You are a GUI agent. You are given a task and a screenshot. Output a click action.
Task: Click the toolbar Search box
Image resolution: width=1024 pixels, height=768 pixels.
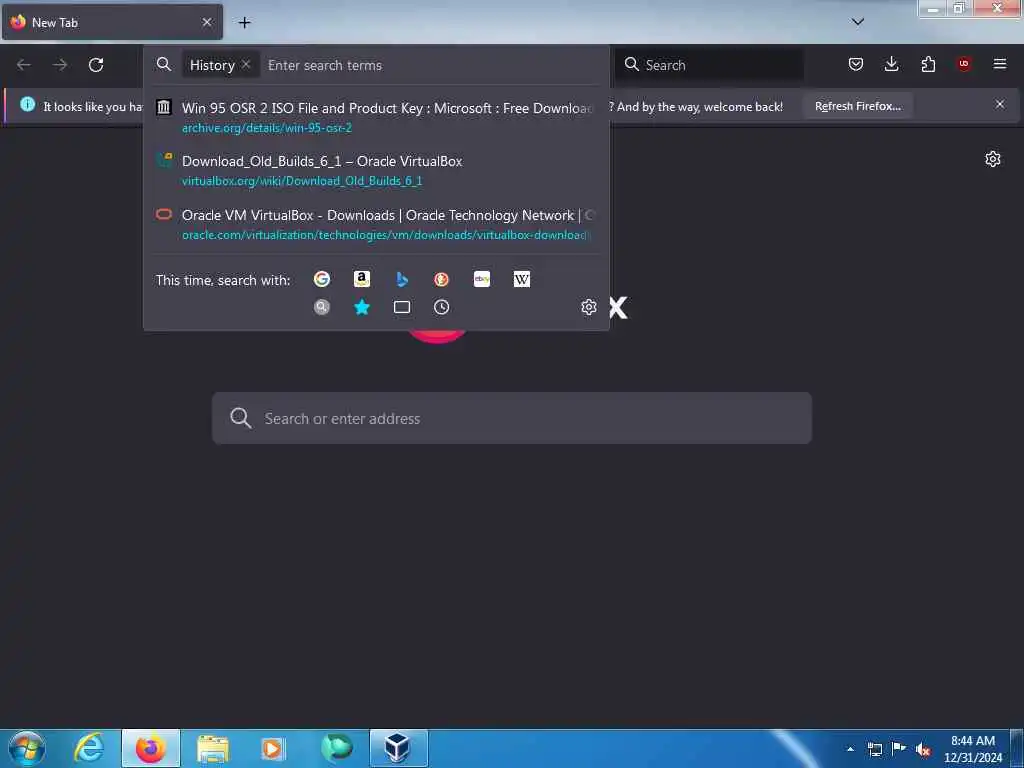pyautogui.click(x=709, y=65)
